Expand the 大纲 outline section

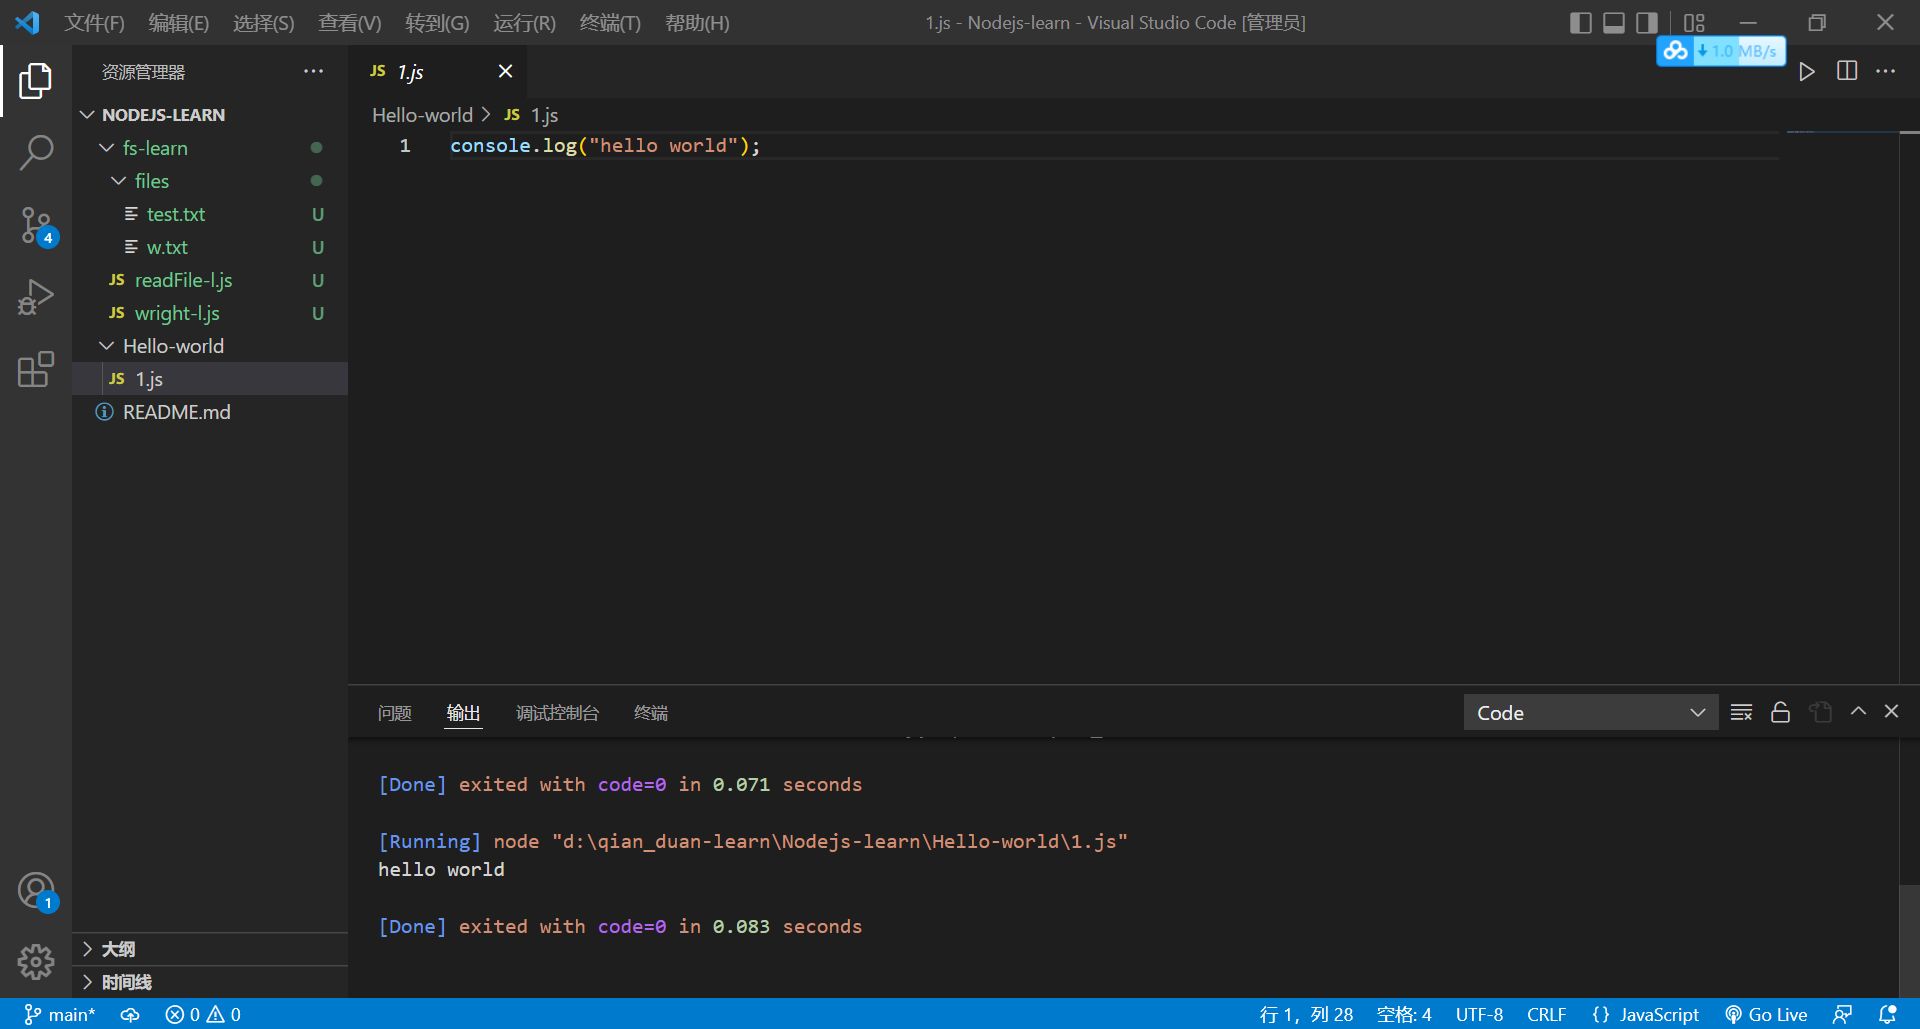pos(210,949)
